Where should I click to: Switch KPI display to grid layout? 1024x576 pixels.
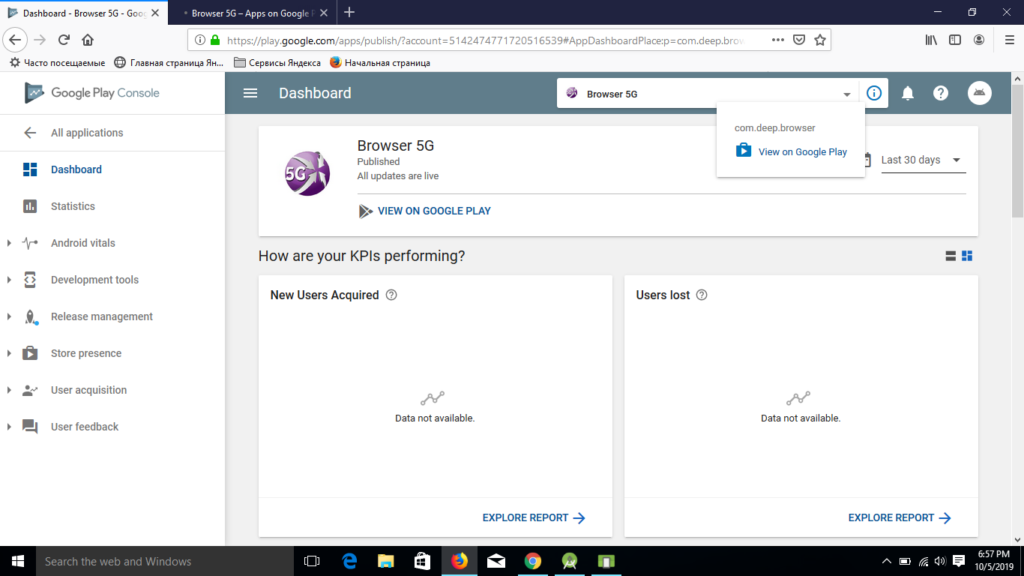pos(966,255)
